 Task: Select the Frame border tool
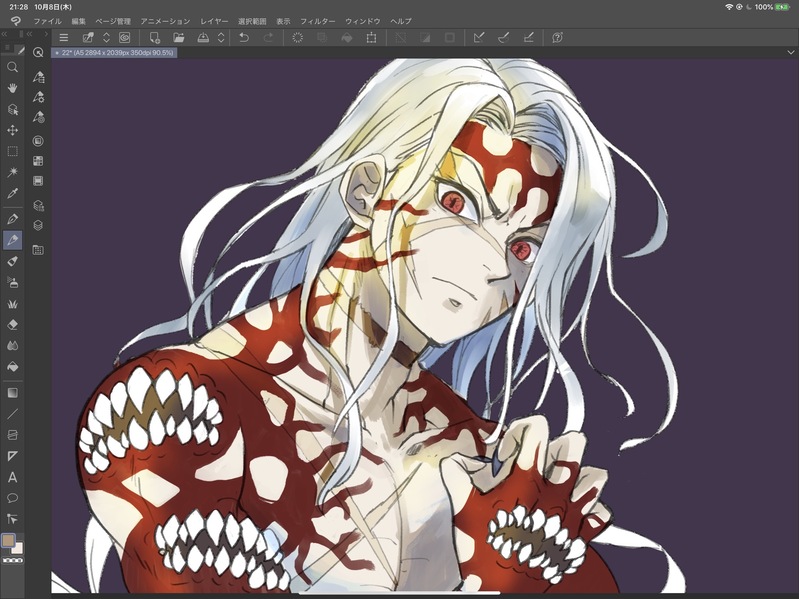(x=13, y=435)
